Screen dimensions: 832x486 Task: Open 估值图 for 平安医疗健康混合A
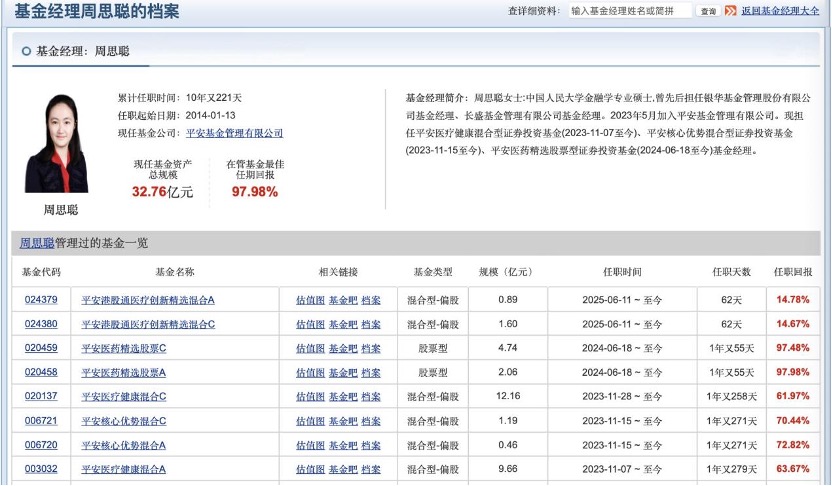coord(310,469)
